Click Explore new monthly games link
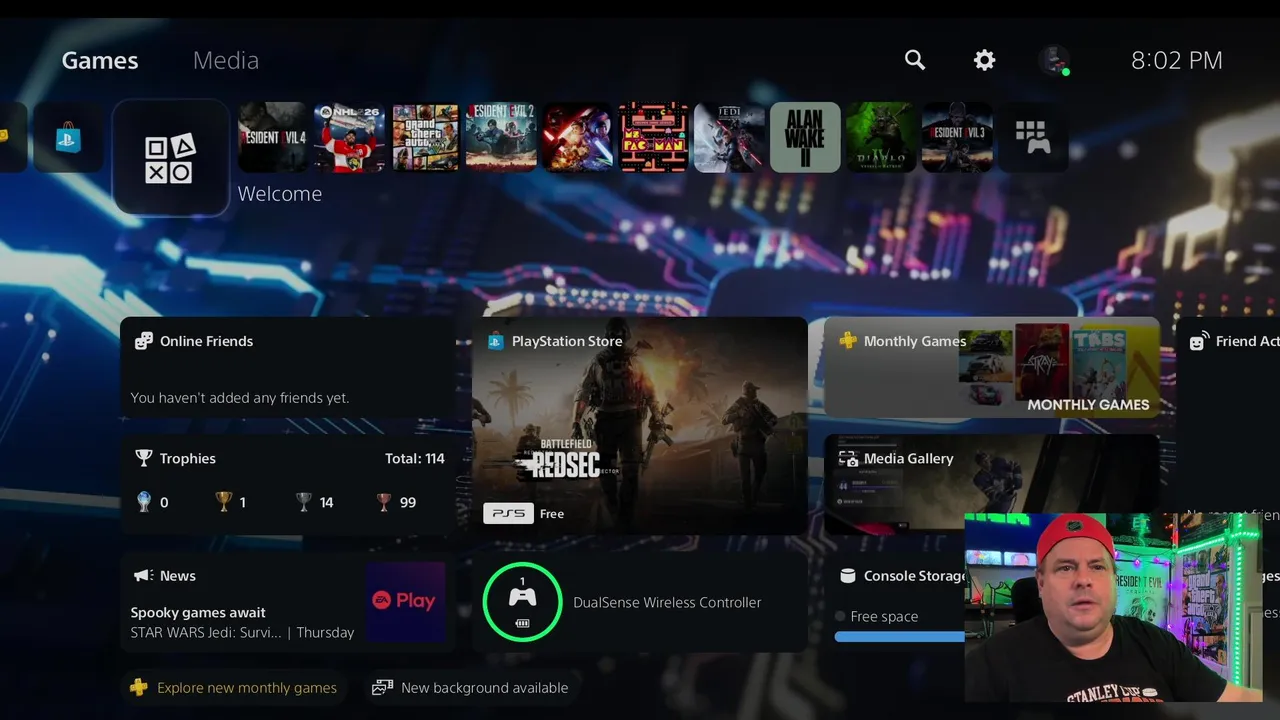The image size is (1280, 720). [247, 688]
